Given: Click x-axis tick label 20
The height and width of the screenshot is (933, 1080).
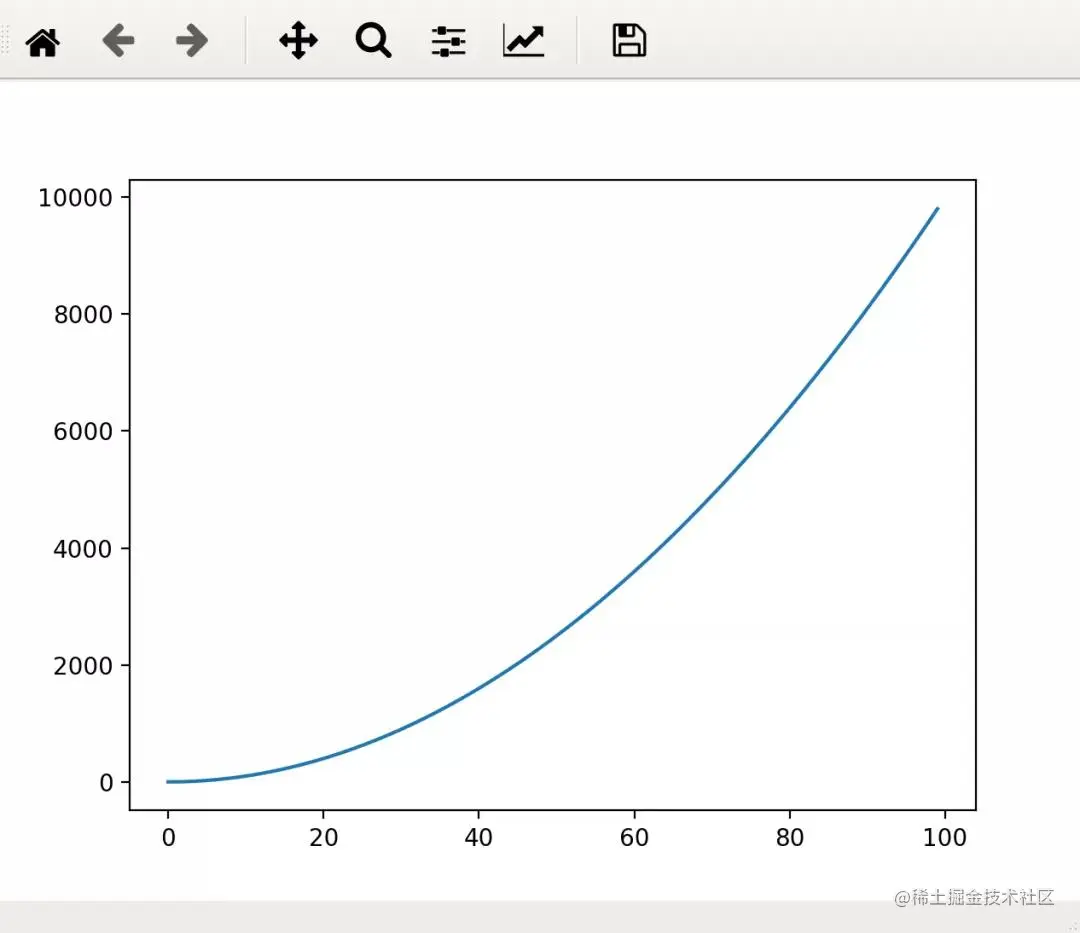Looking at the screenshot, I should click(x=323, y=838).
